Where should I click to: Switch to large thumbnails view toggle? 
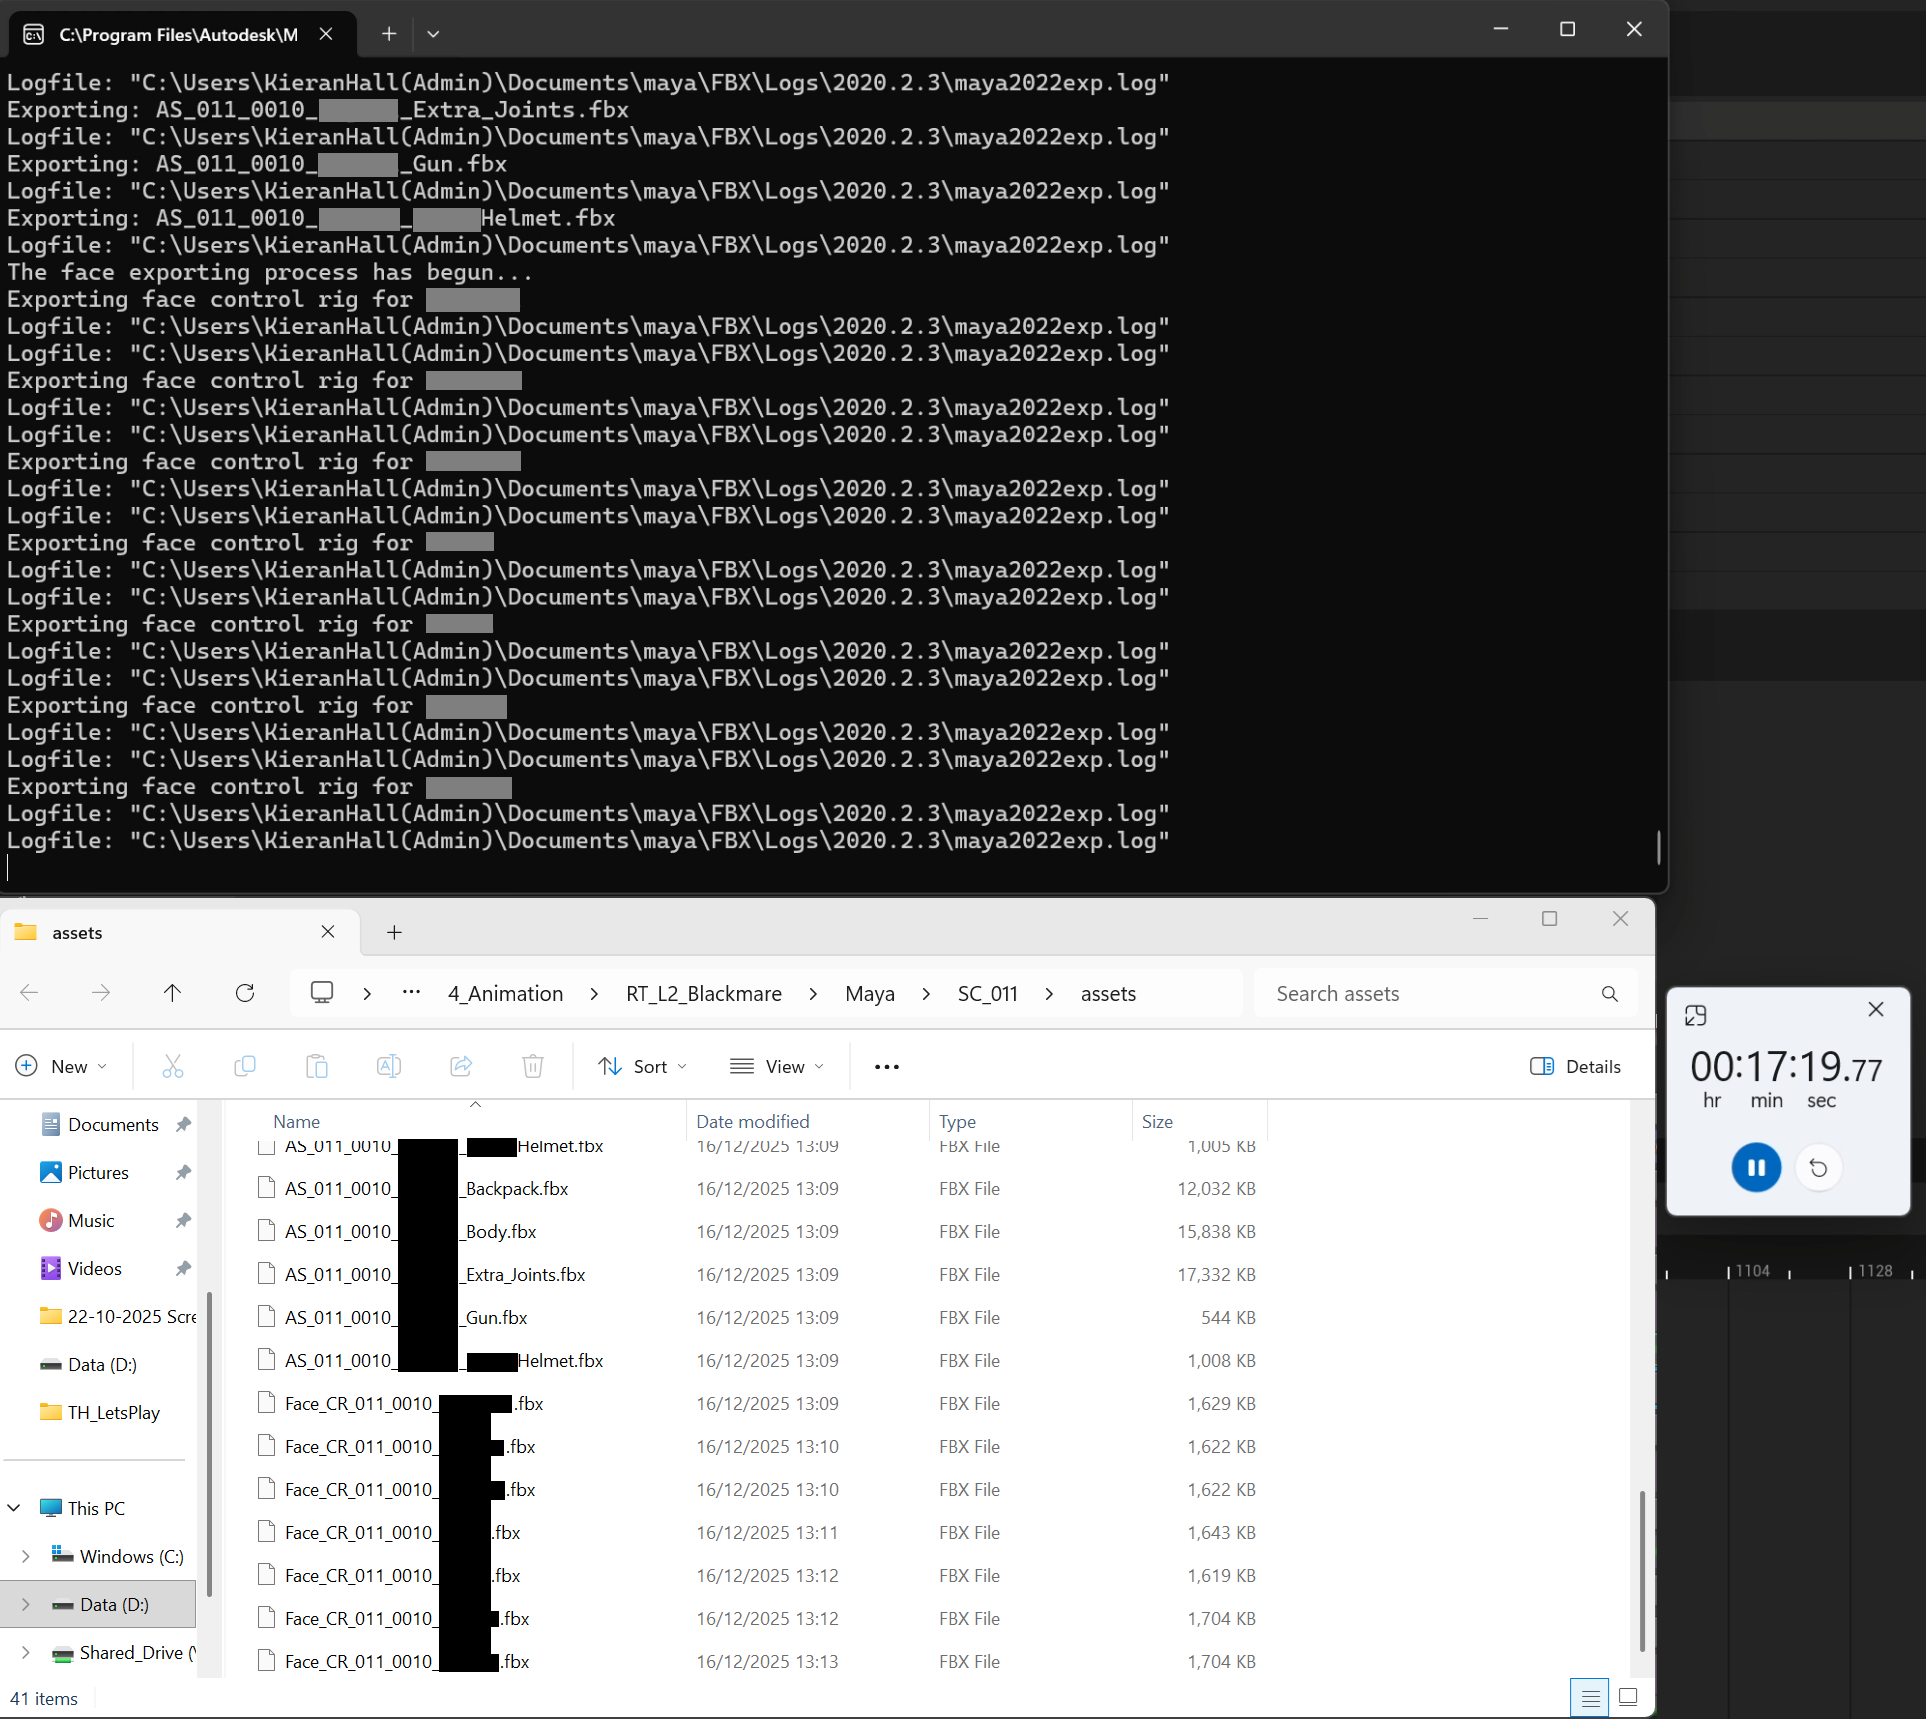click(x=1628, y=1697)
